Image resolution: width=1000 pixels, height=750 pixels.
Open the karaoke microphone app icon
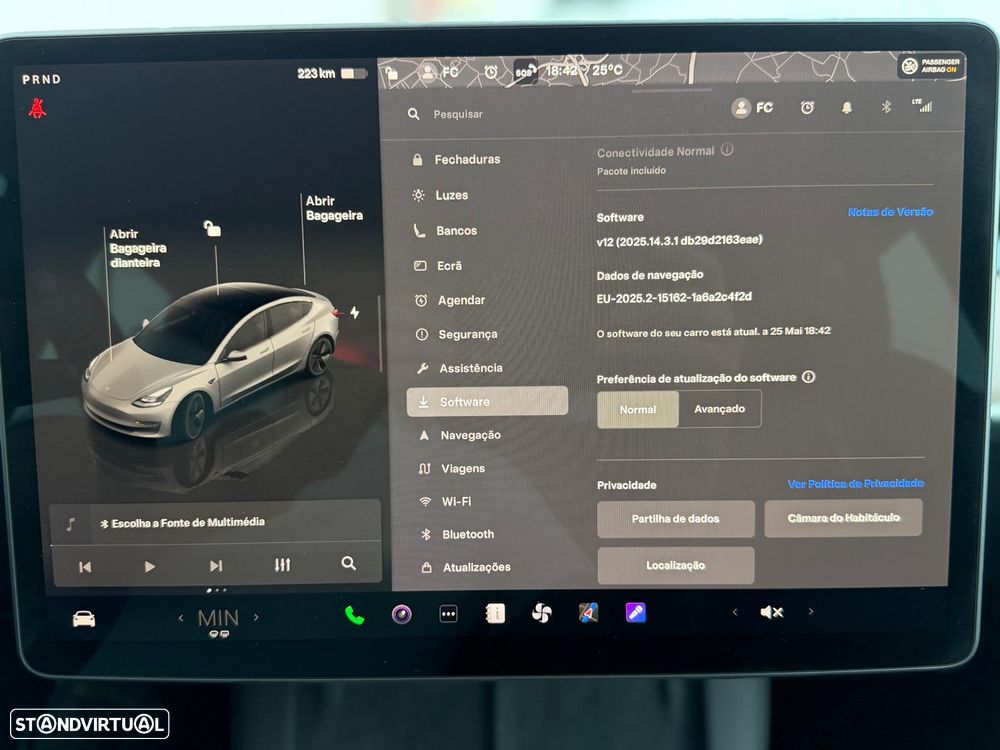[x=635, y=612]
